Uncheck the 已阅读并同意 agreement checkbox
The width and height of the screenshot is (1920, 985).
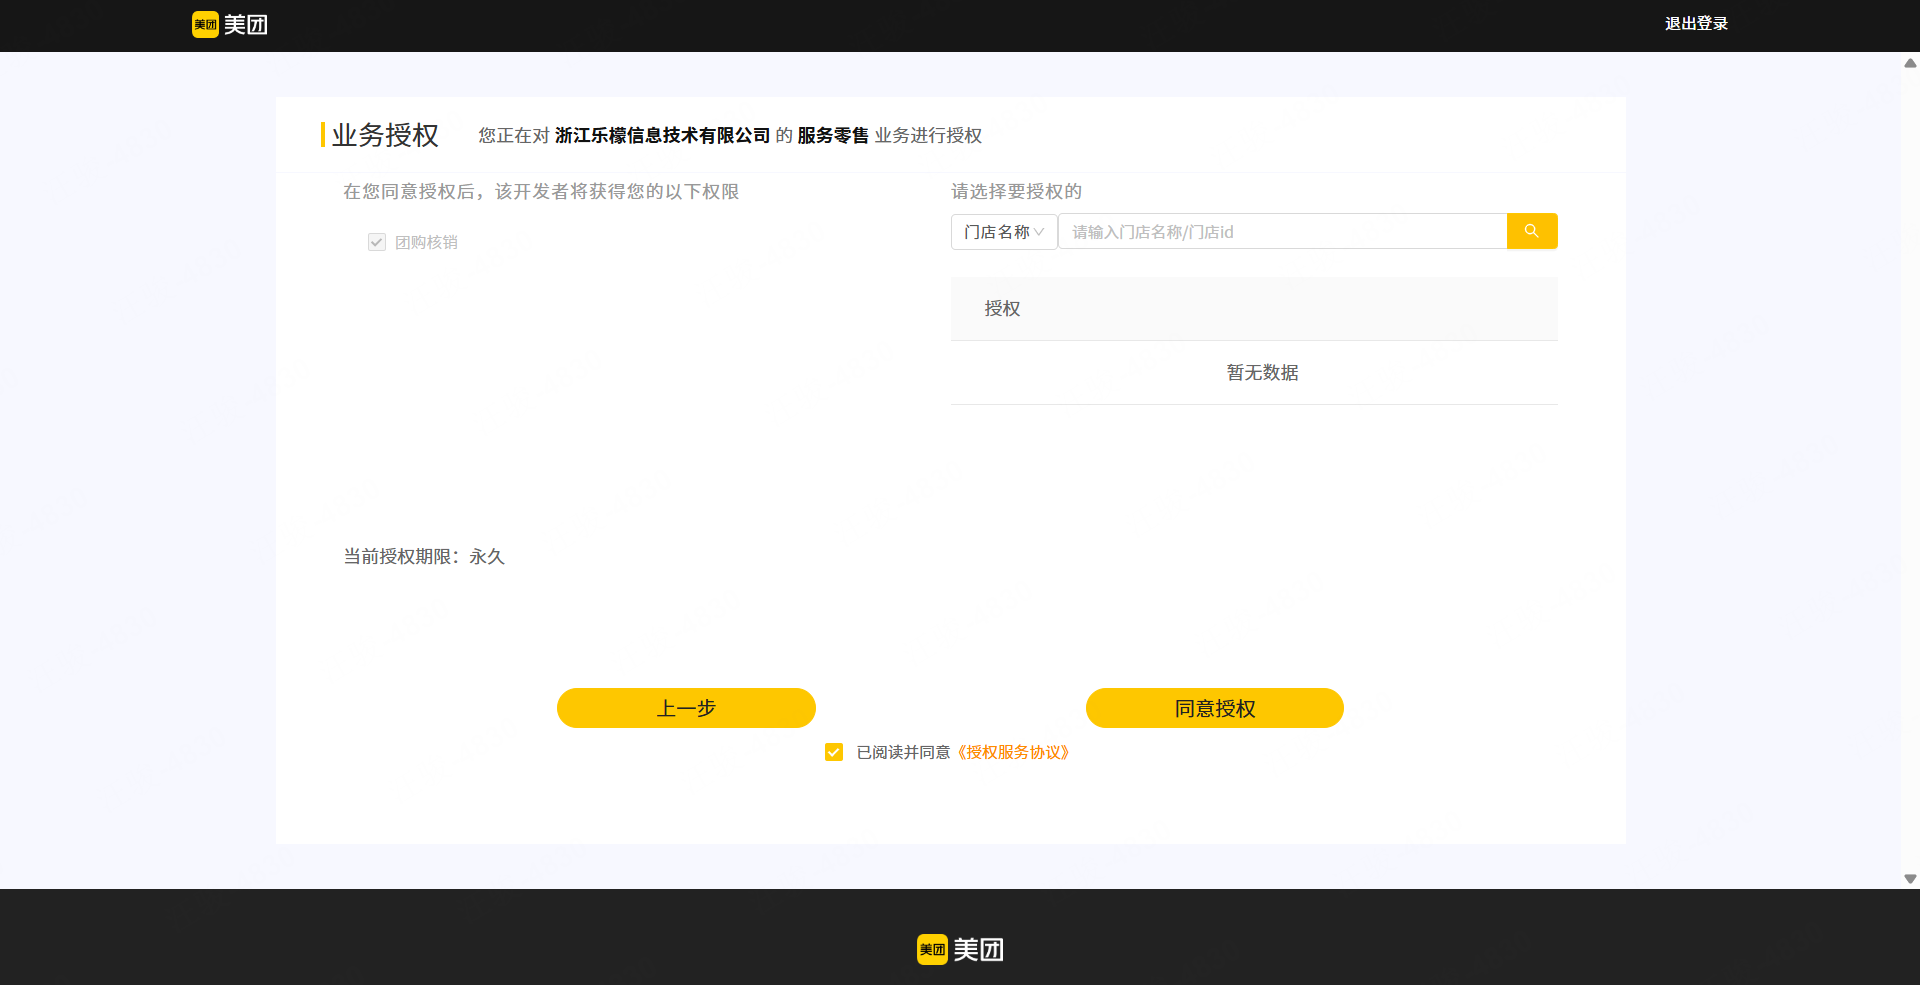click(x=834, y=752)
